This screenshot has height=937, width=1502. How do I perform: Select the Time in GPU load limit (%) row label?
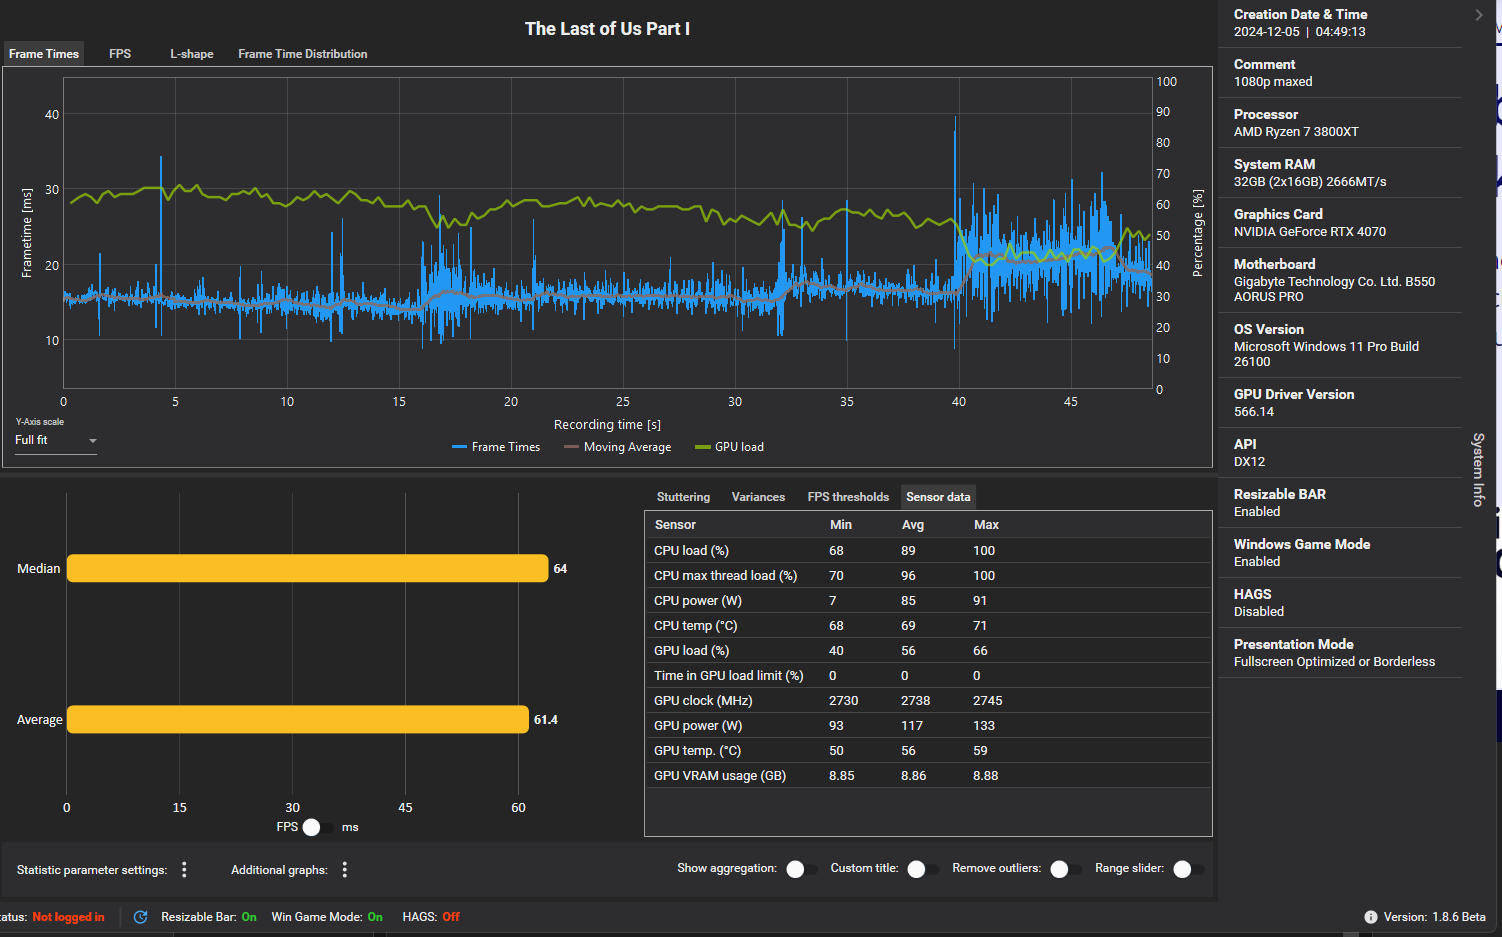(729, 676)
